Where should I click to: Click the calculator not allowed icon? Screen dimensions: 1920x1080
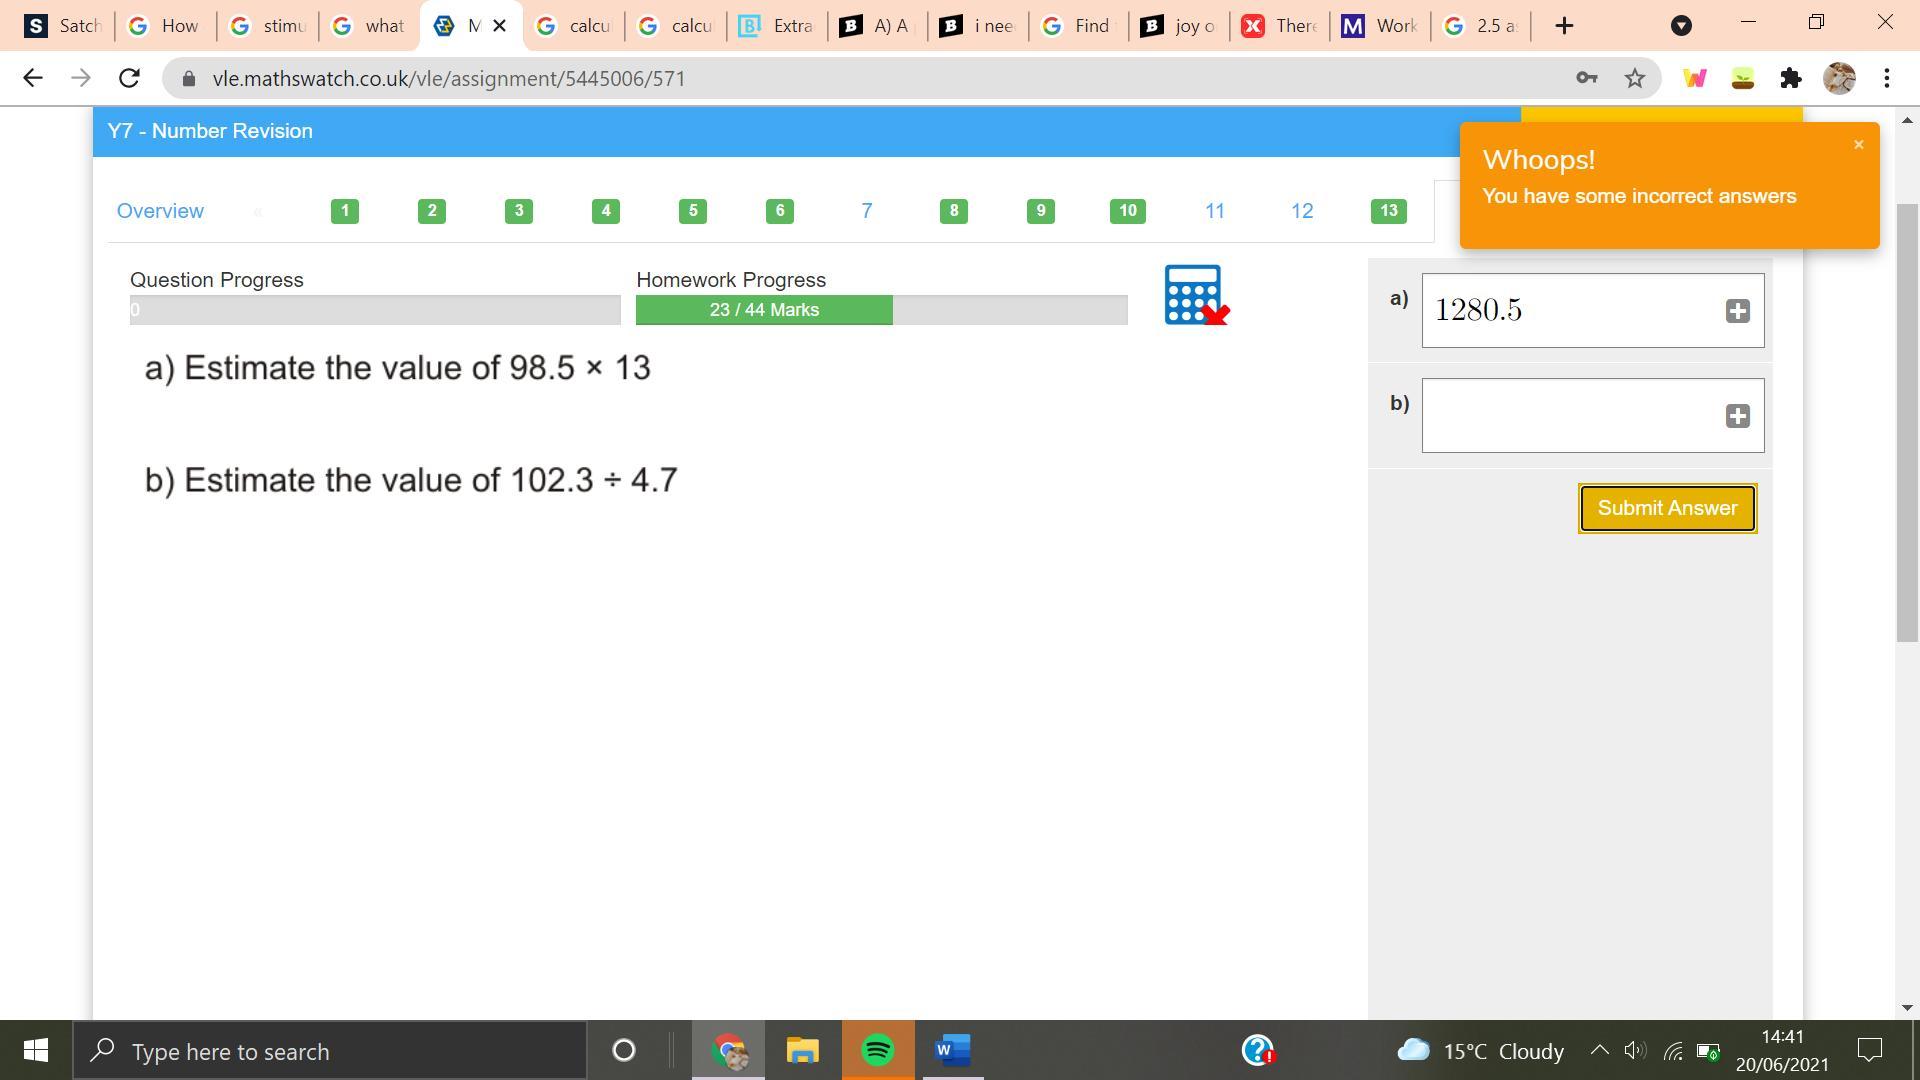[x=1195, y=295]
